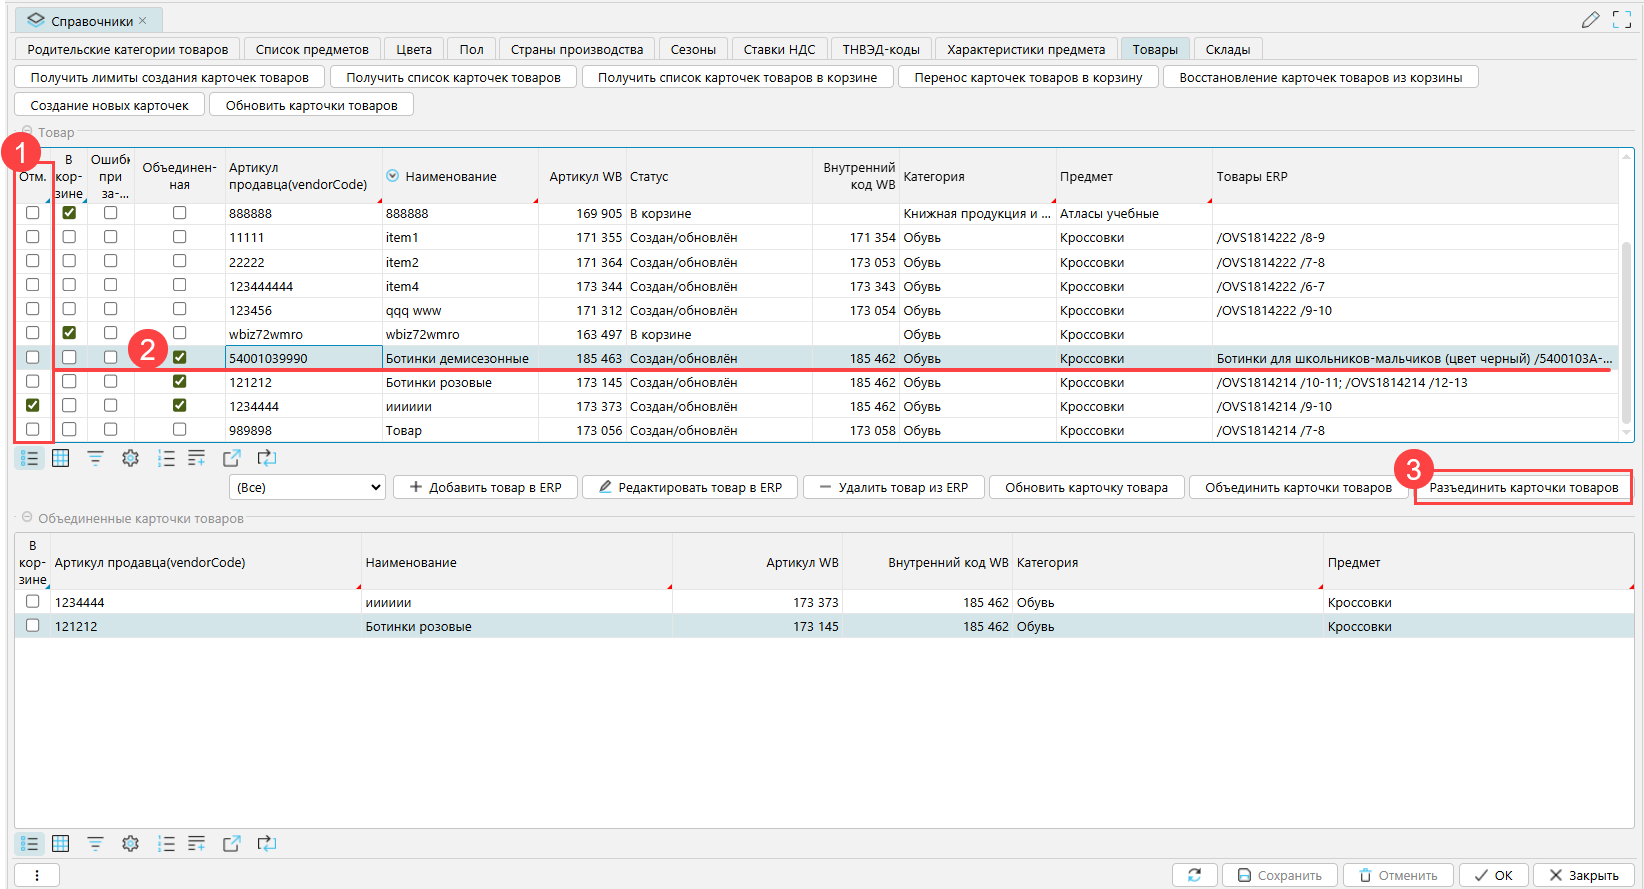Click the ERP cell /OVS1814222 /9-10
The image size is (1644, 889).
click(x=1415, y=310)
